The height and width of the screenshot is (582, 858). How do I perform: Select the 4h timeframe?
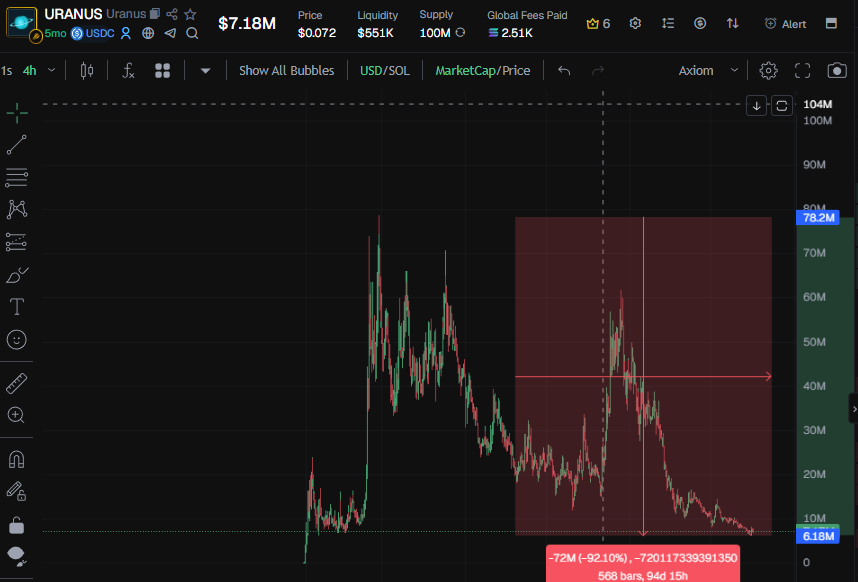point(30,71)
